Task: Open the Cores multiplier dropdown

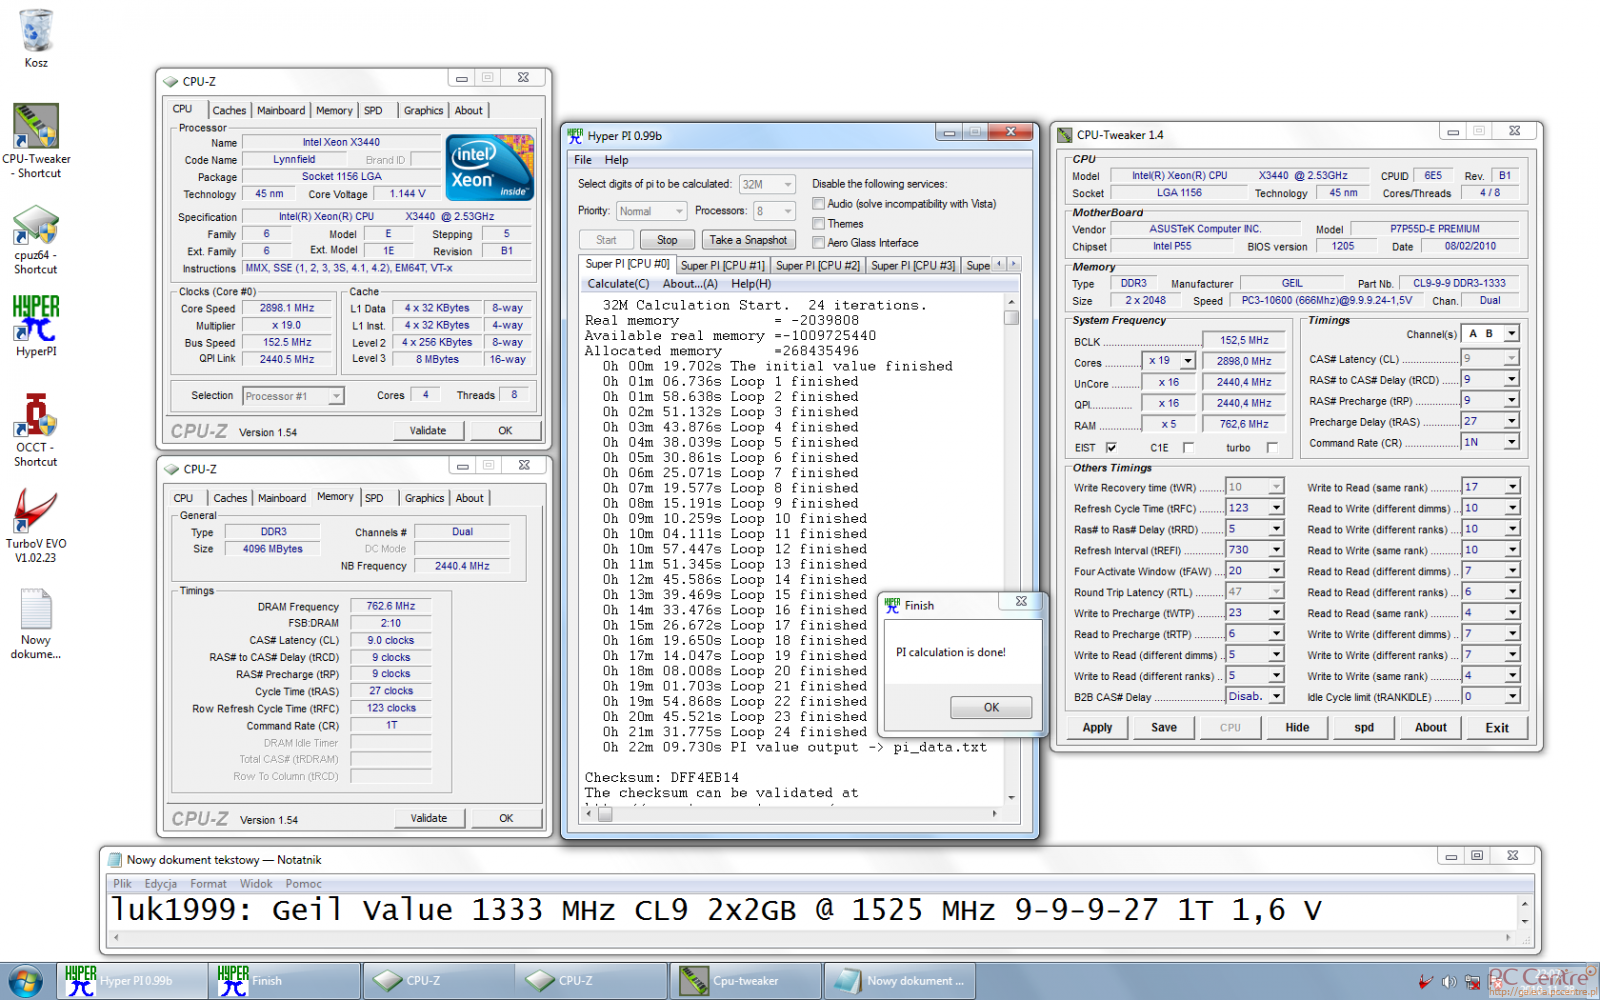Action: 1187,361
